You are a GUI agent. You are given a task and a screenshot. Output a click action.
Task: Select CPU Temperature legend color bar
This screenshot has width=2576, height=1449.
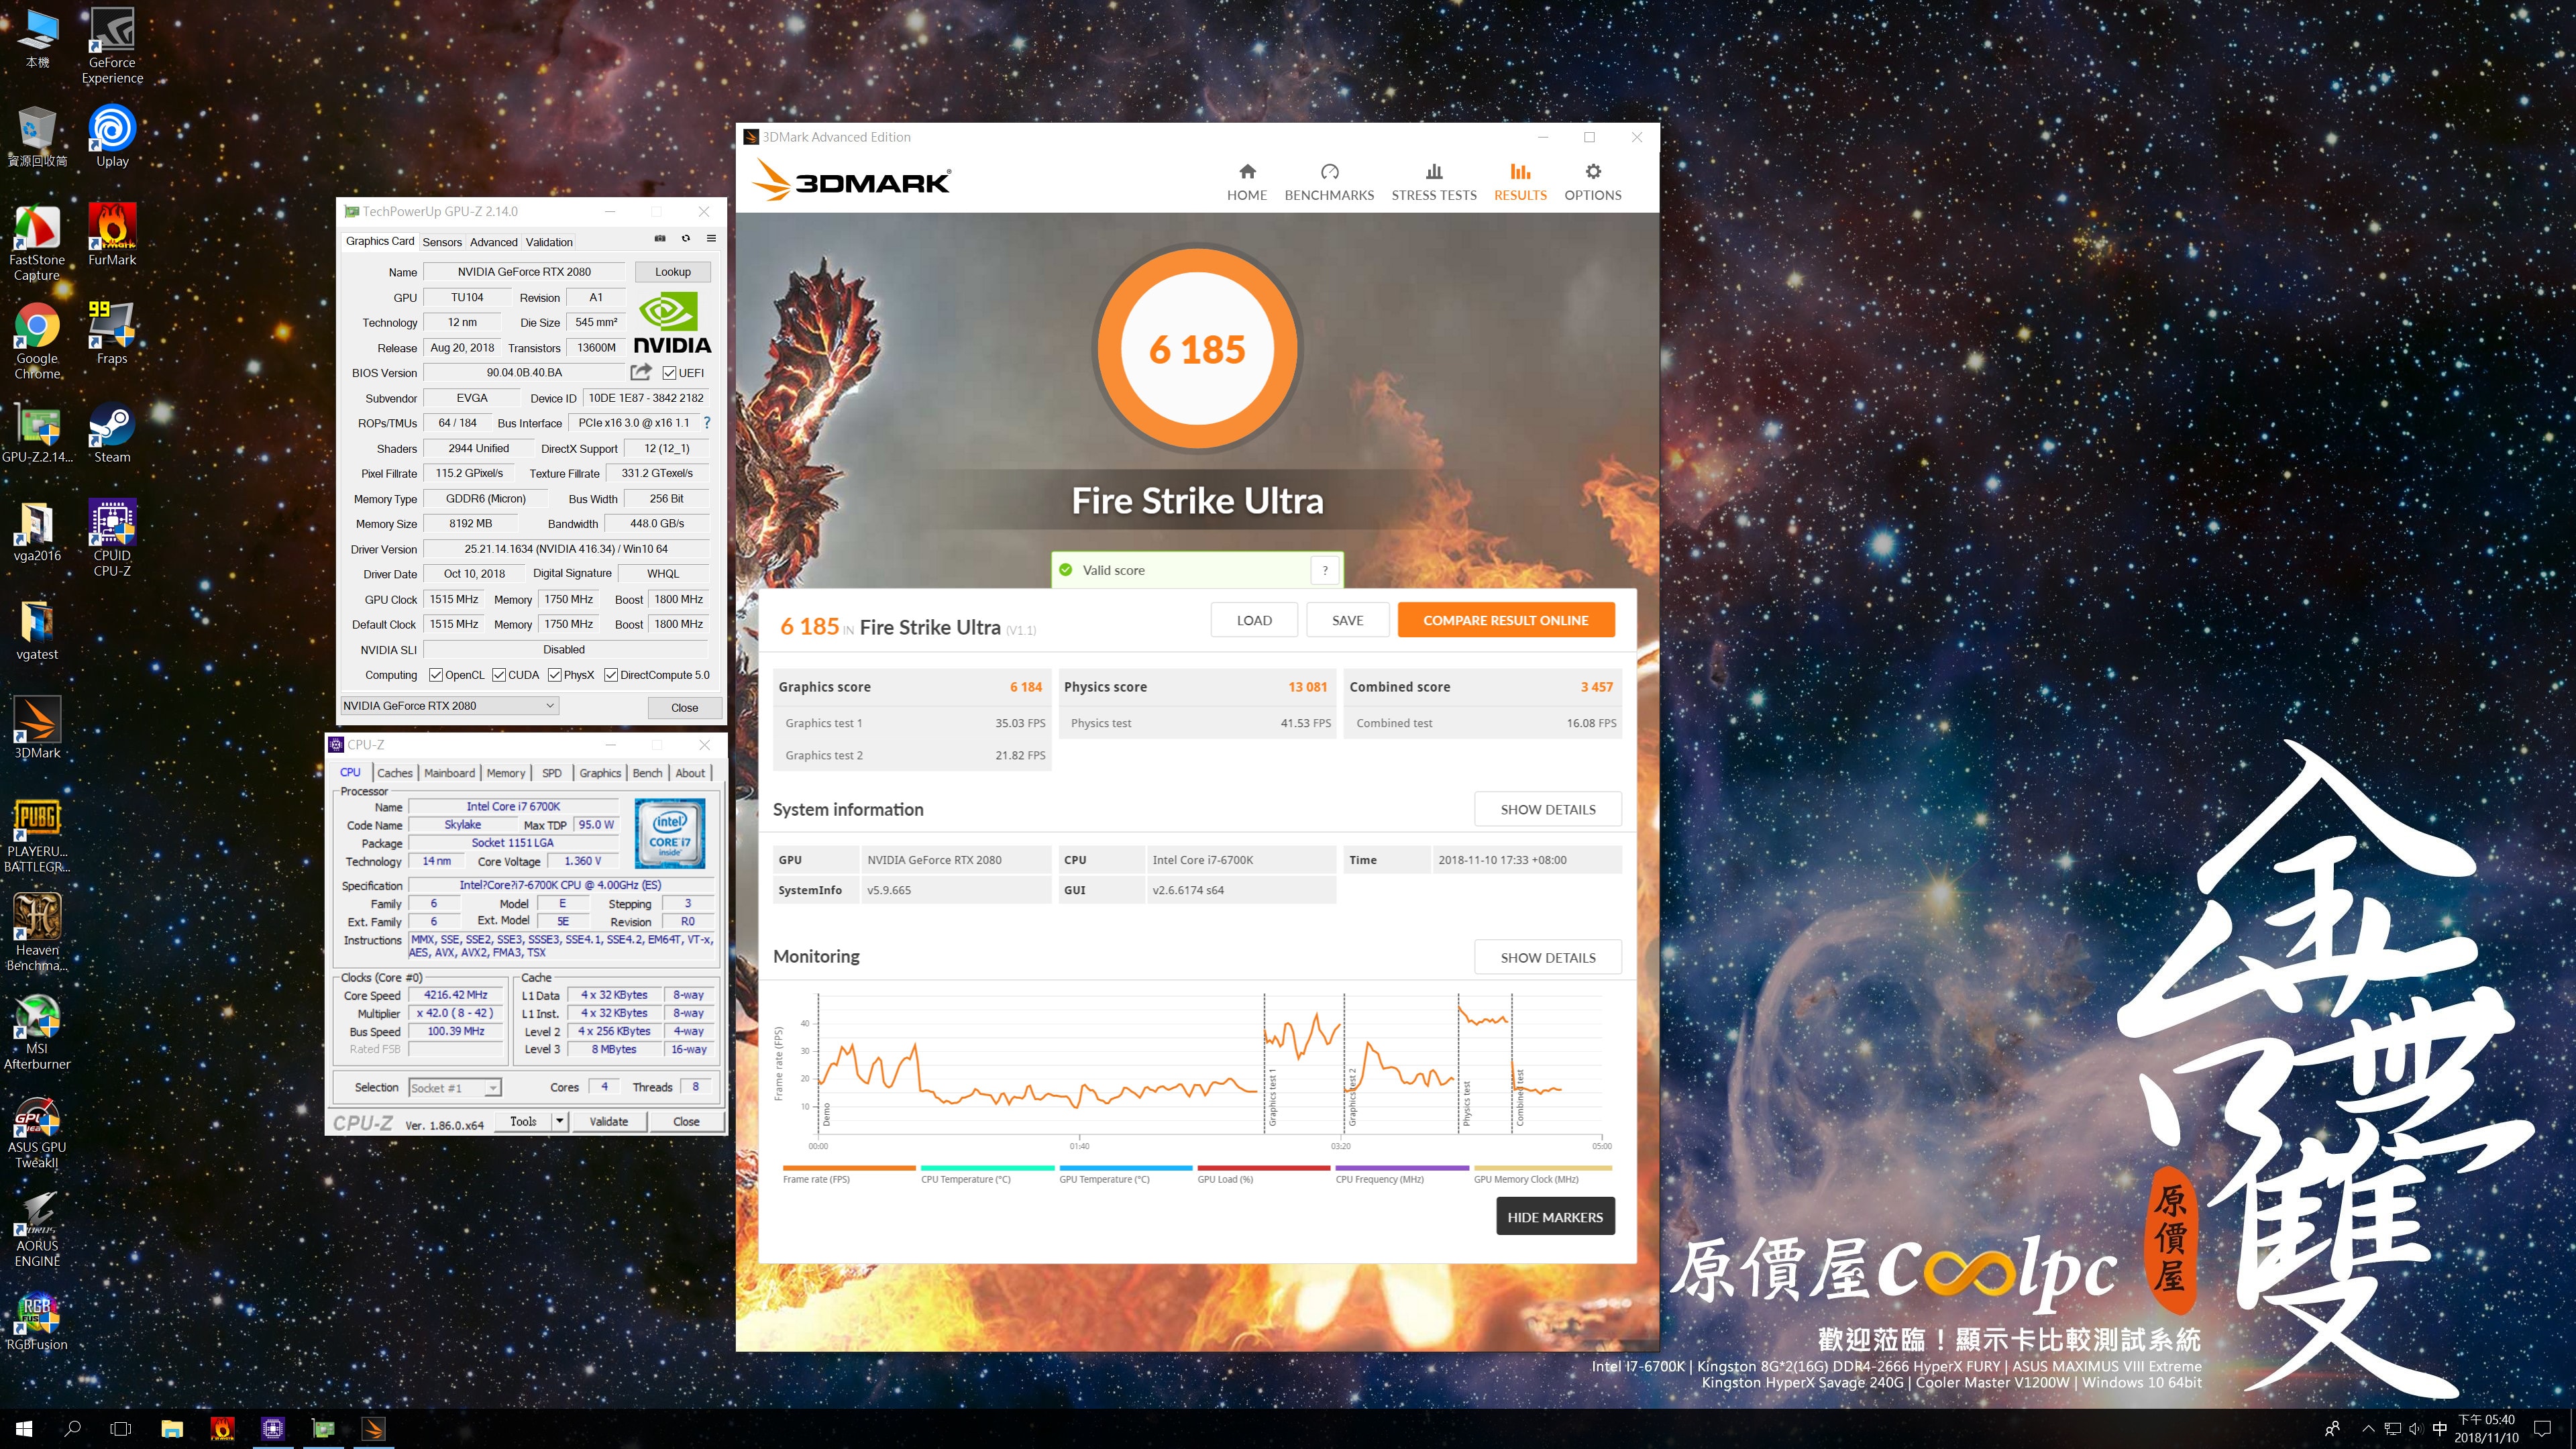point(987,1167)
